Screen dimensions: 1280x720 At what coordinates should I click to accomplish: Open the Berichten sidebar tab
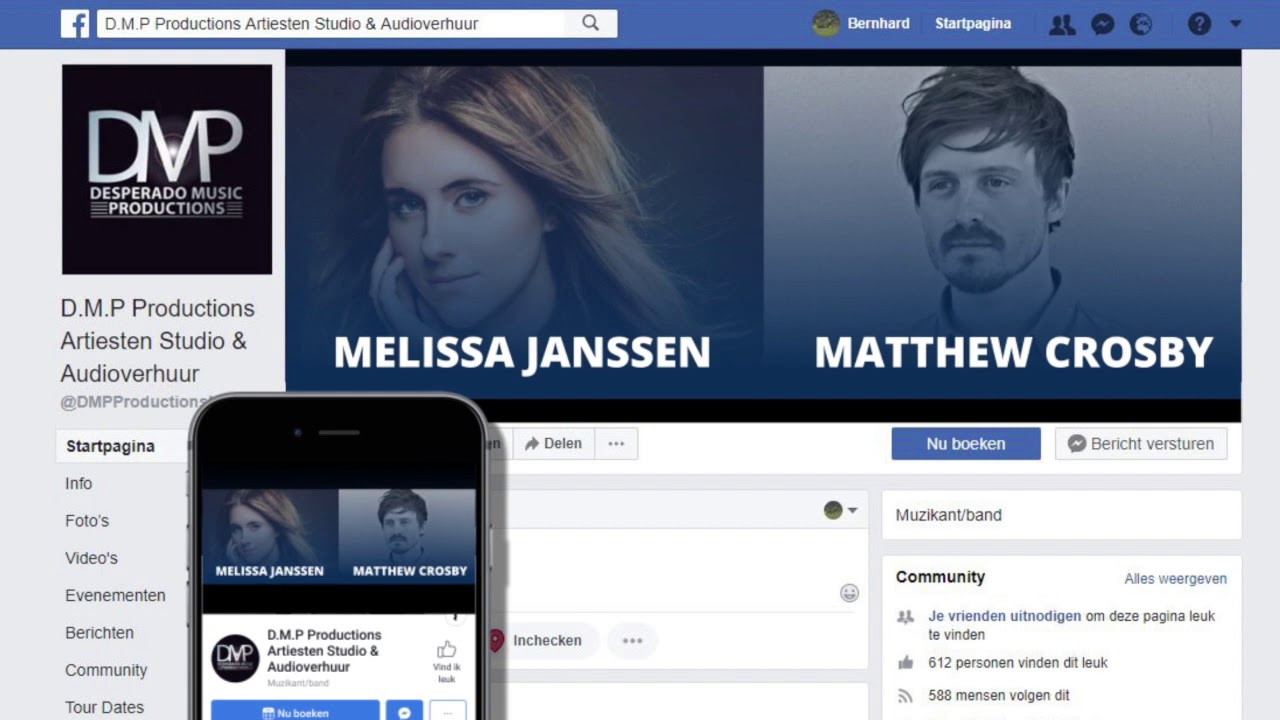[99, 632]
